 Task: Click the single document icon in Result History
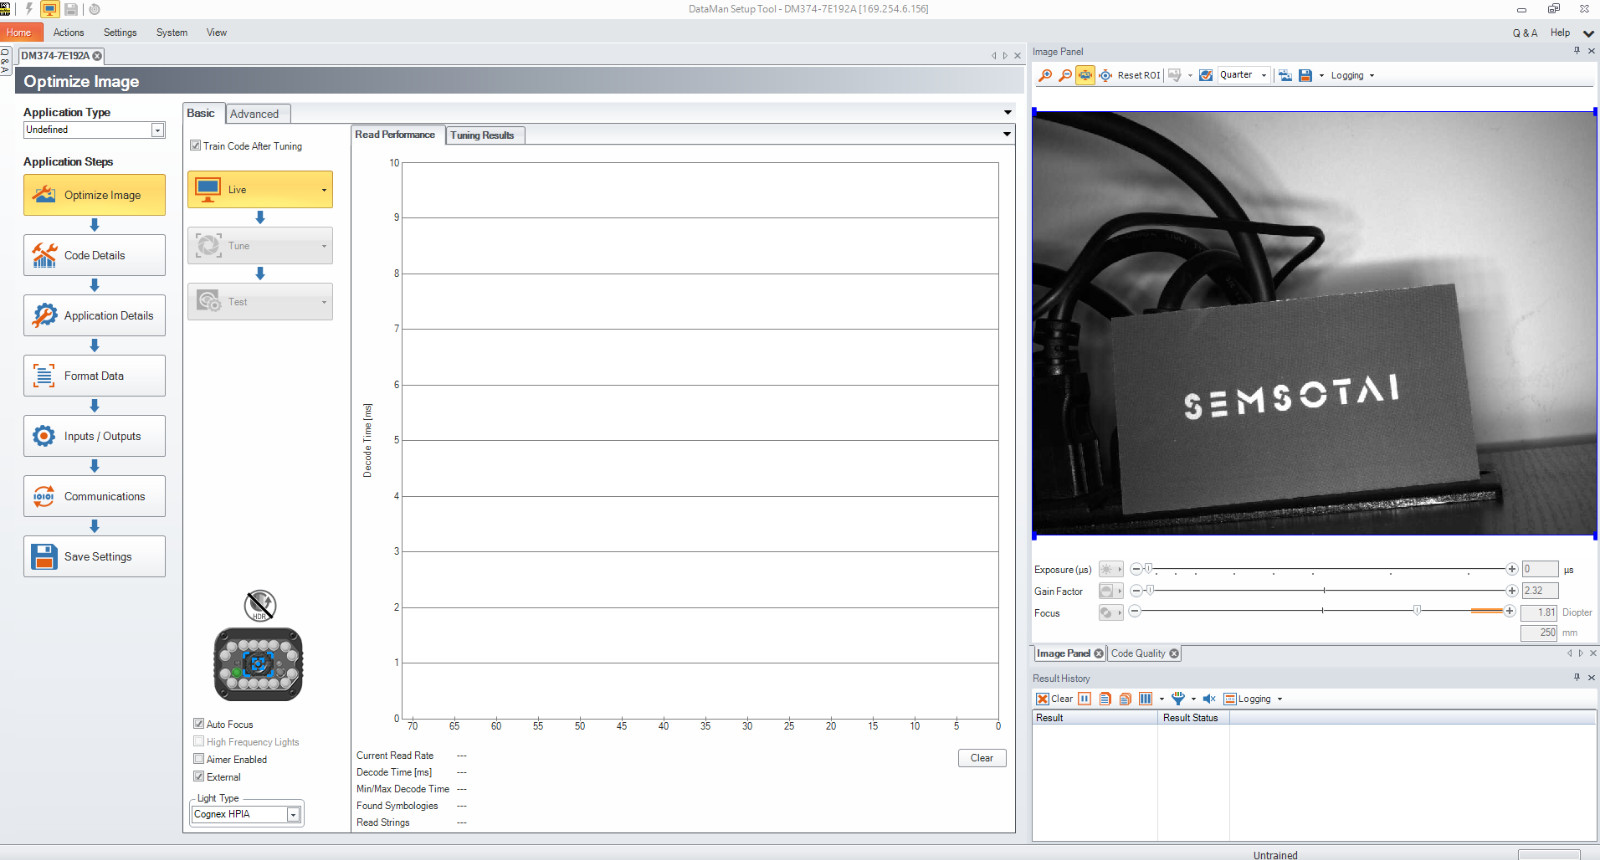pos(1105,699)
